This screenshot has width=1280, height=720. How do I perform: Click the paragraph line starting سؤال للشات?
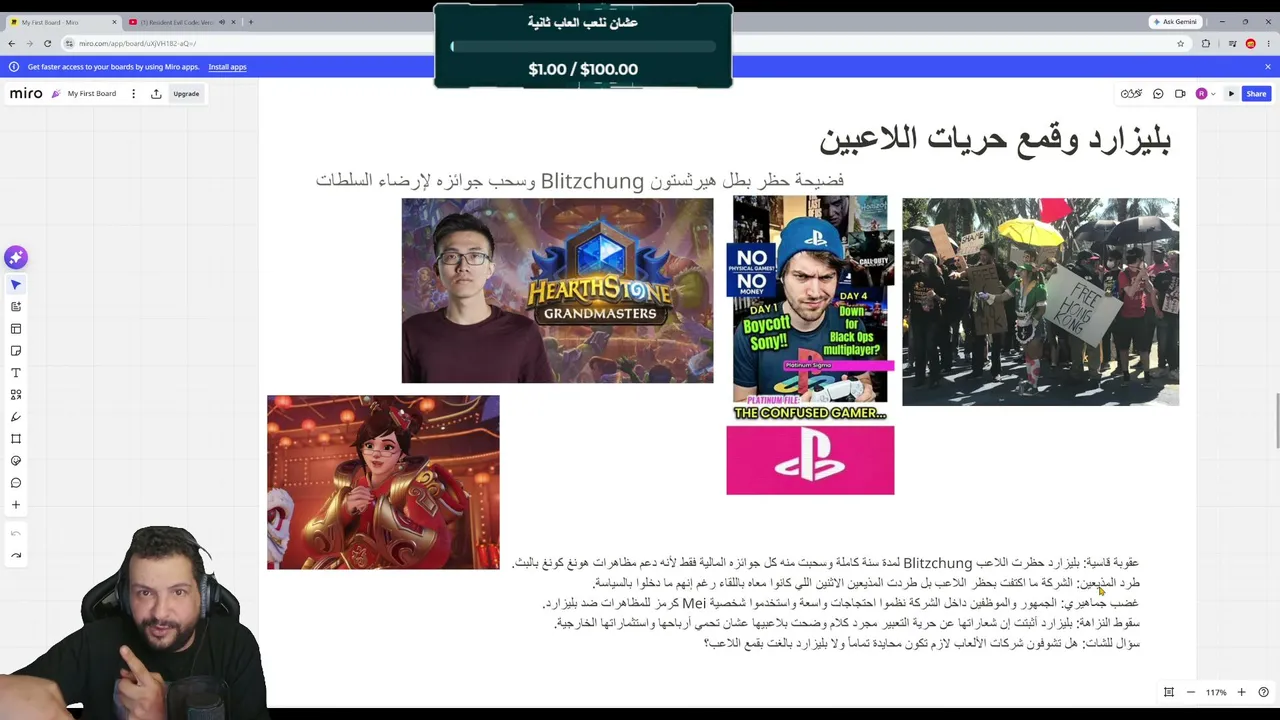[921, 643]
